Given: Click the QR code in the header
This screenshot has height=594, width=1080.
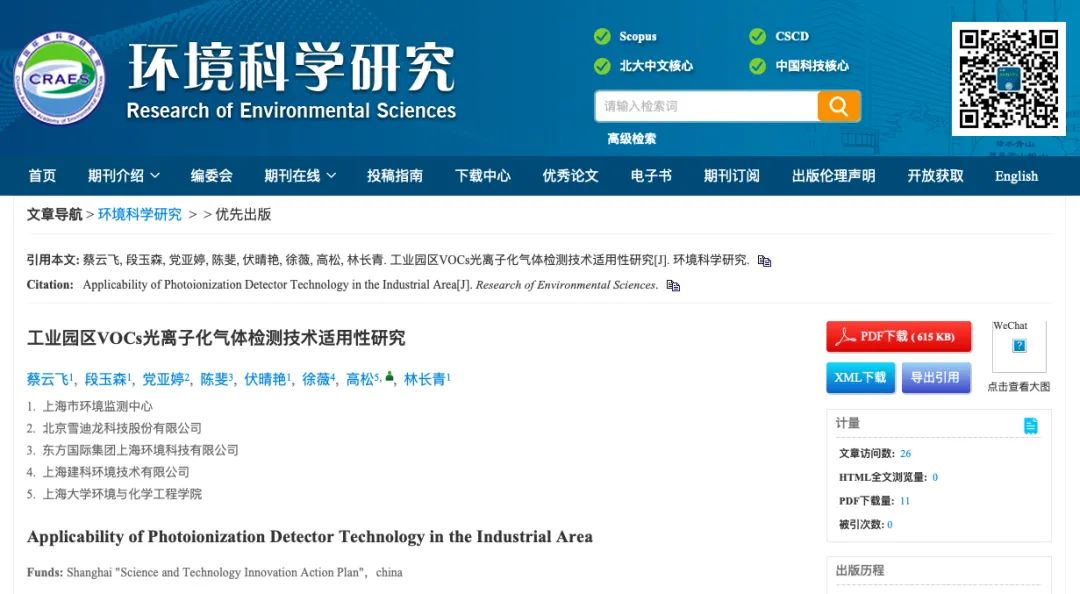Looking at the screenshot, I should click(1008, 78).
